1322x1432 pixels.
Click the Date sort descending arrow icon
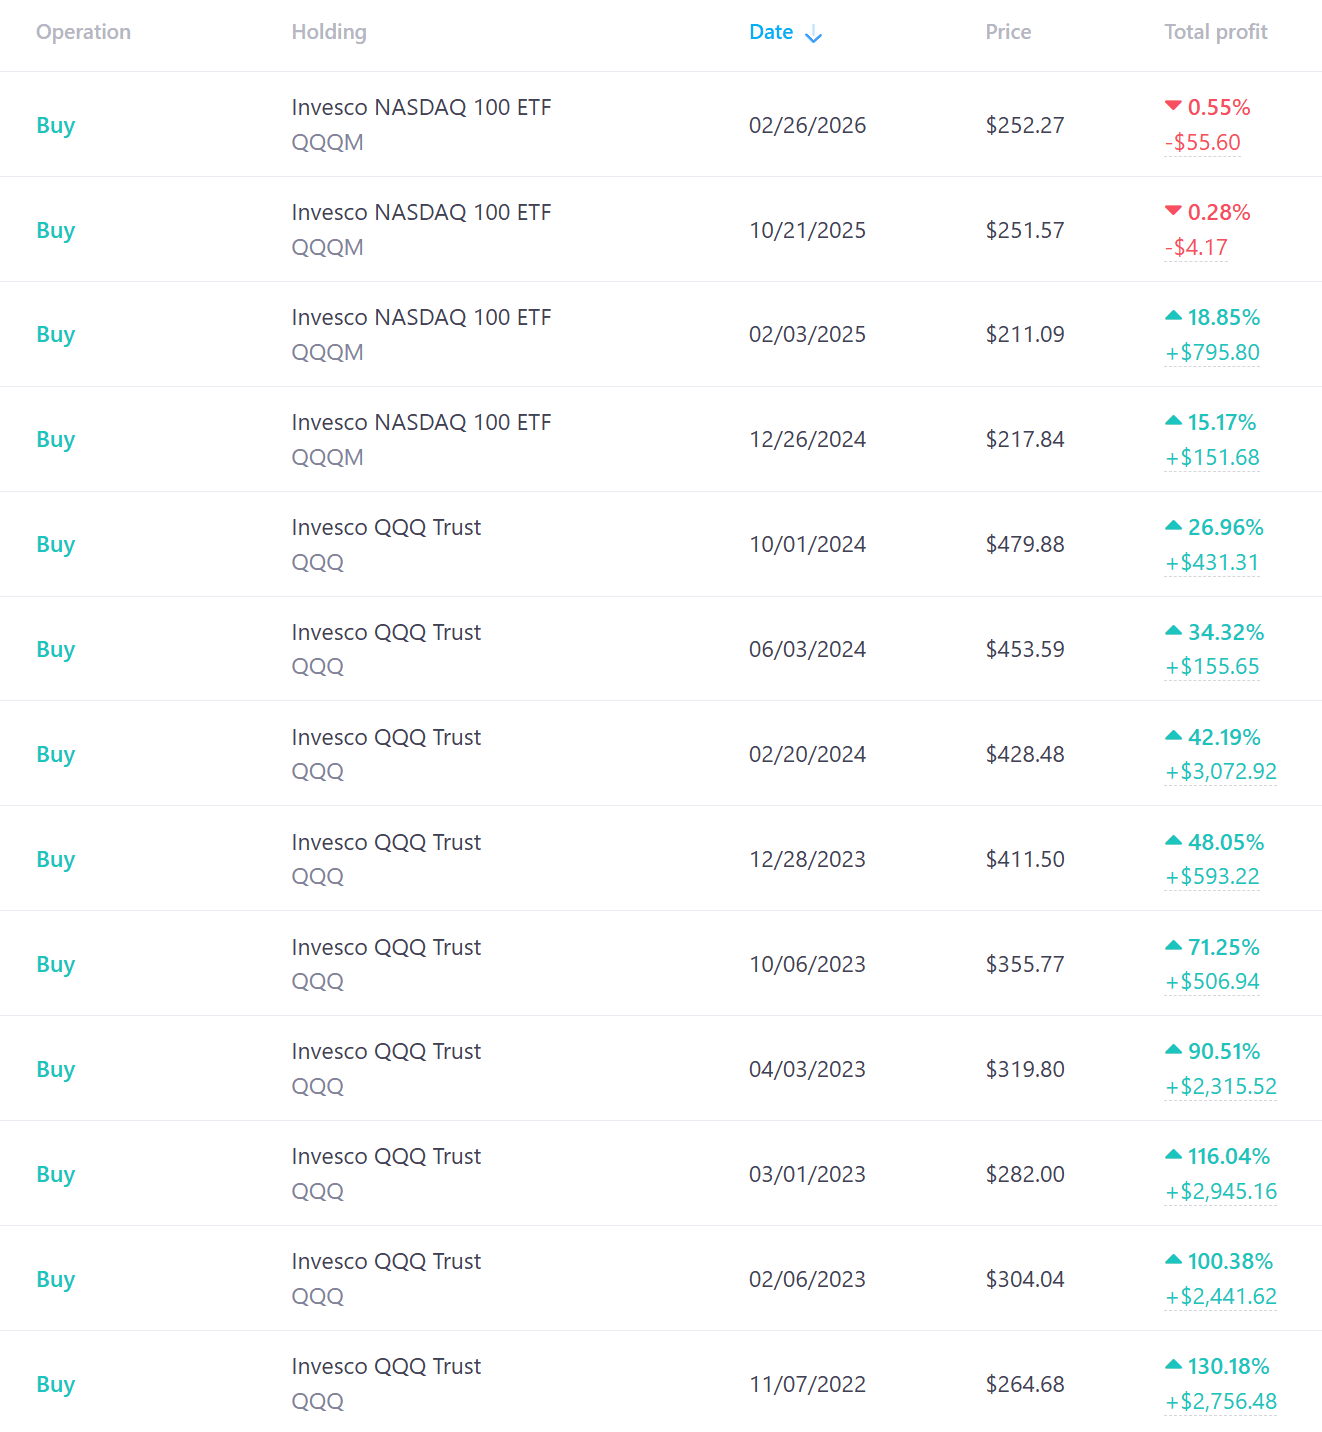[814, 35]
